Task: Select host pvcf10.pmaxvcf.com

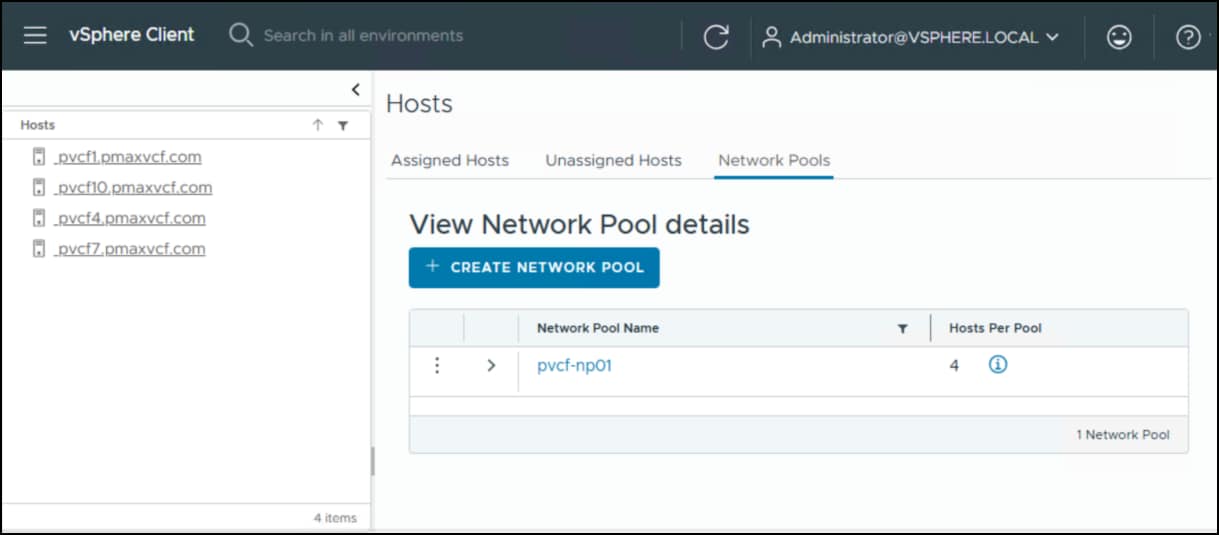Action: click(133, 188)
